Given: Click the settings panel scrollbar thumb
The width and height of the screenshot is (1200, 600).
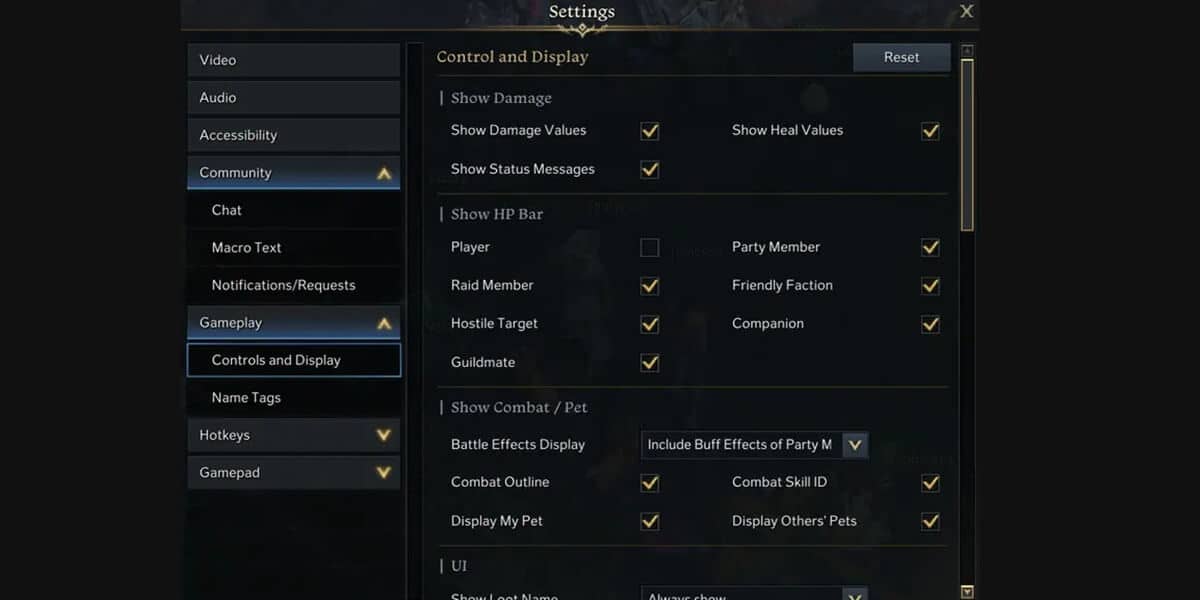Looking at the screenshot, I should (x=967, y=145).
